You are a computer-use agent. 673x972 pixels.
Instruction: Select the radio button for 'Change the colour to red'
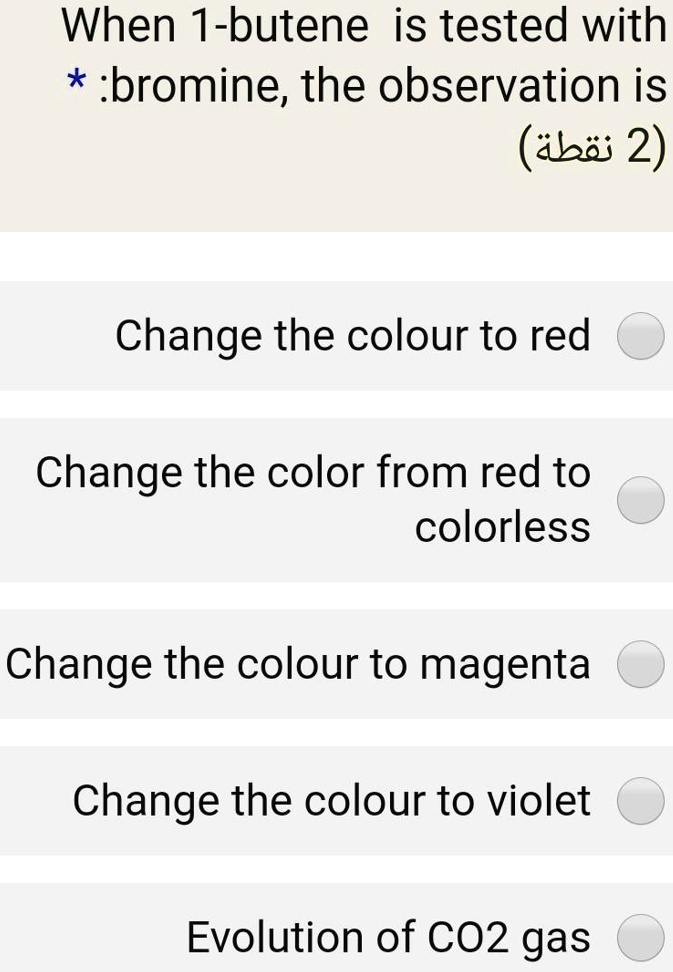[641, 336]
